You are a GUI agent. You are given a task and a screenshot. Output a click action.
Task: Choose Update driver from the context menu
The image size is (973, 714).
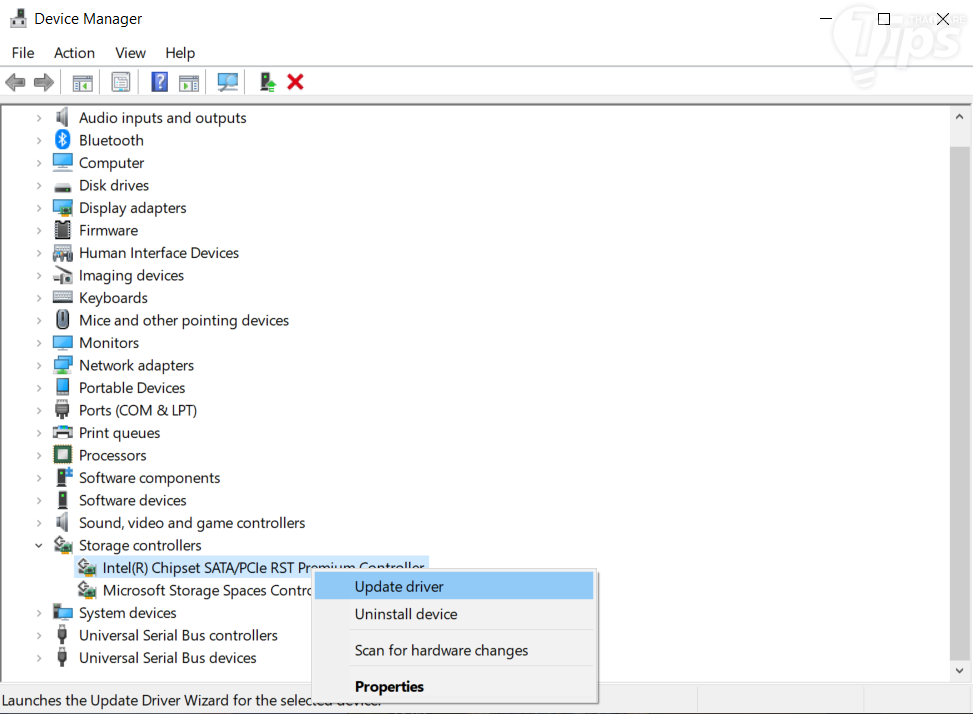click(x=454, y=586)
